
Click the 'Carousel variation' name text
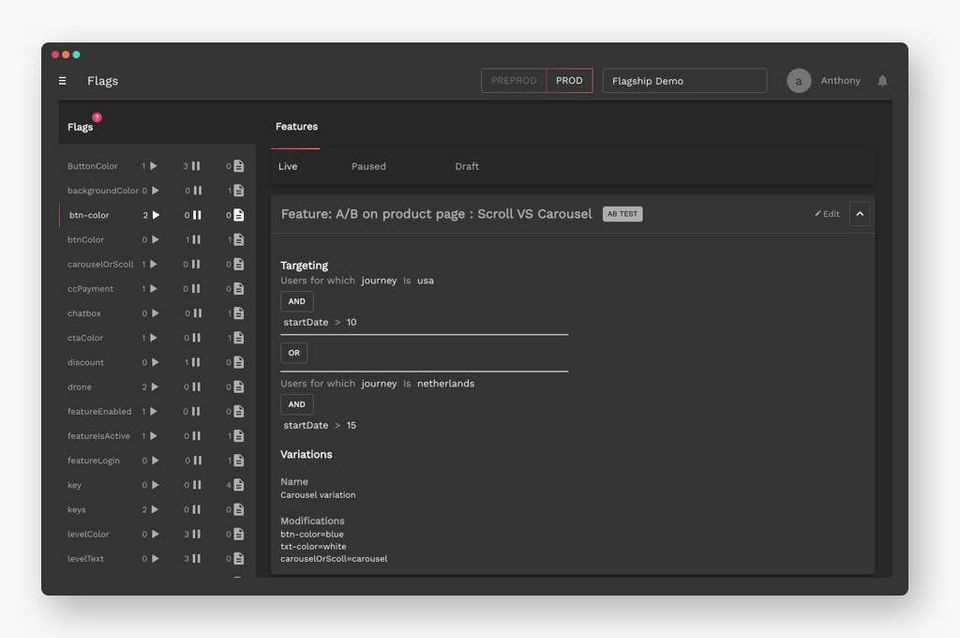tap(318, 495)
